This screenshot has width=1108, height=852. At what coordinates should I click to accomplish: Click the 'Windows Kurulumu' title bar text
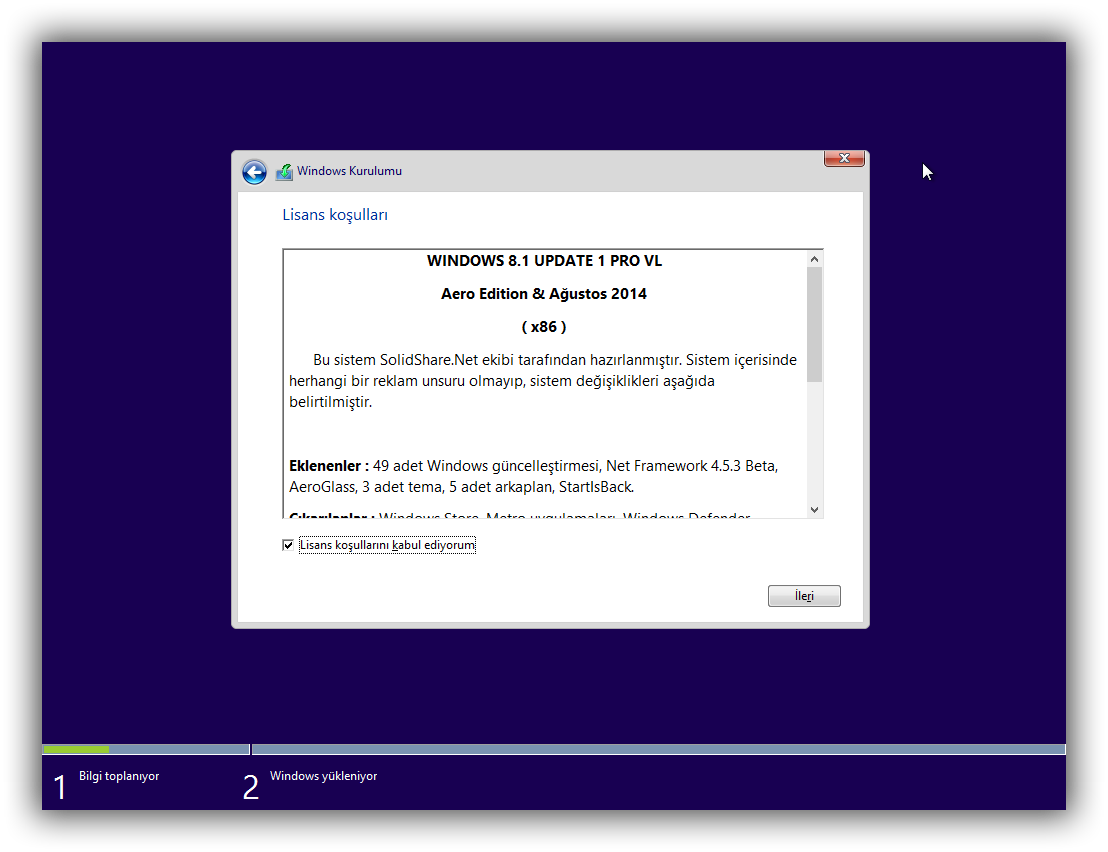coord(349,171)
